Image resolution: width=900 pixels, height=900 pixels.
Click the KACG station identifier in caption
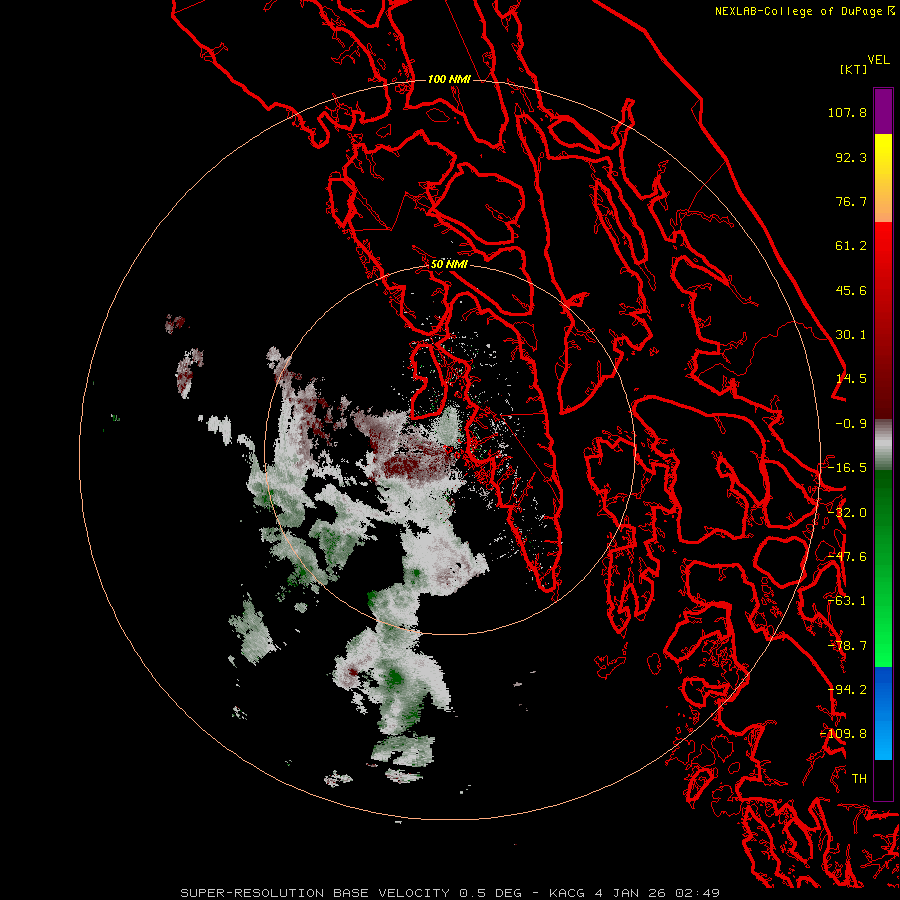pyautogui.click(x=567, y=893)
